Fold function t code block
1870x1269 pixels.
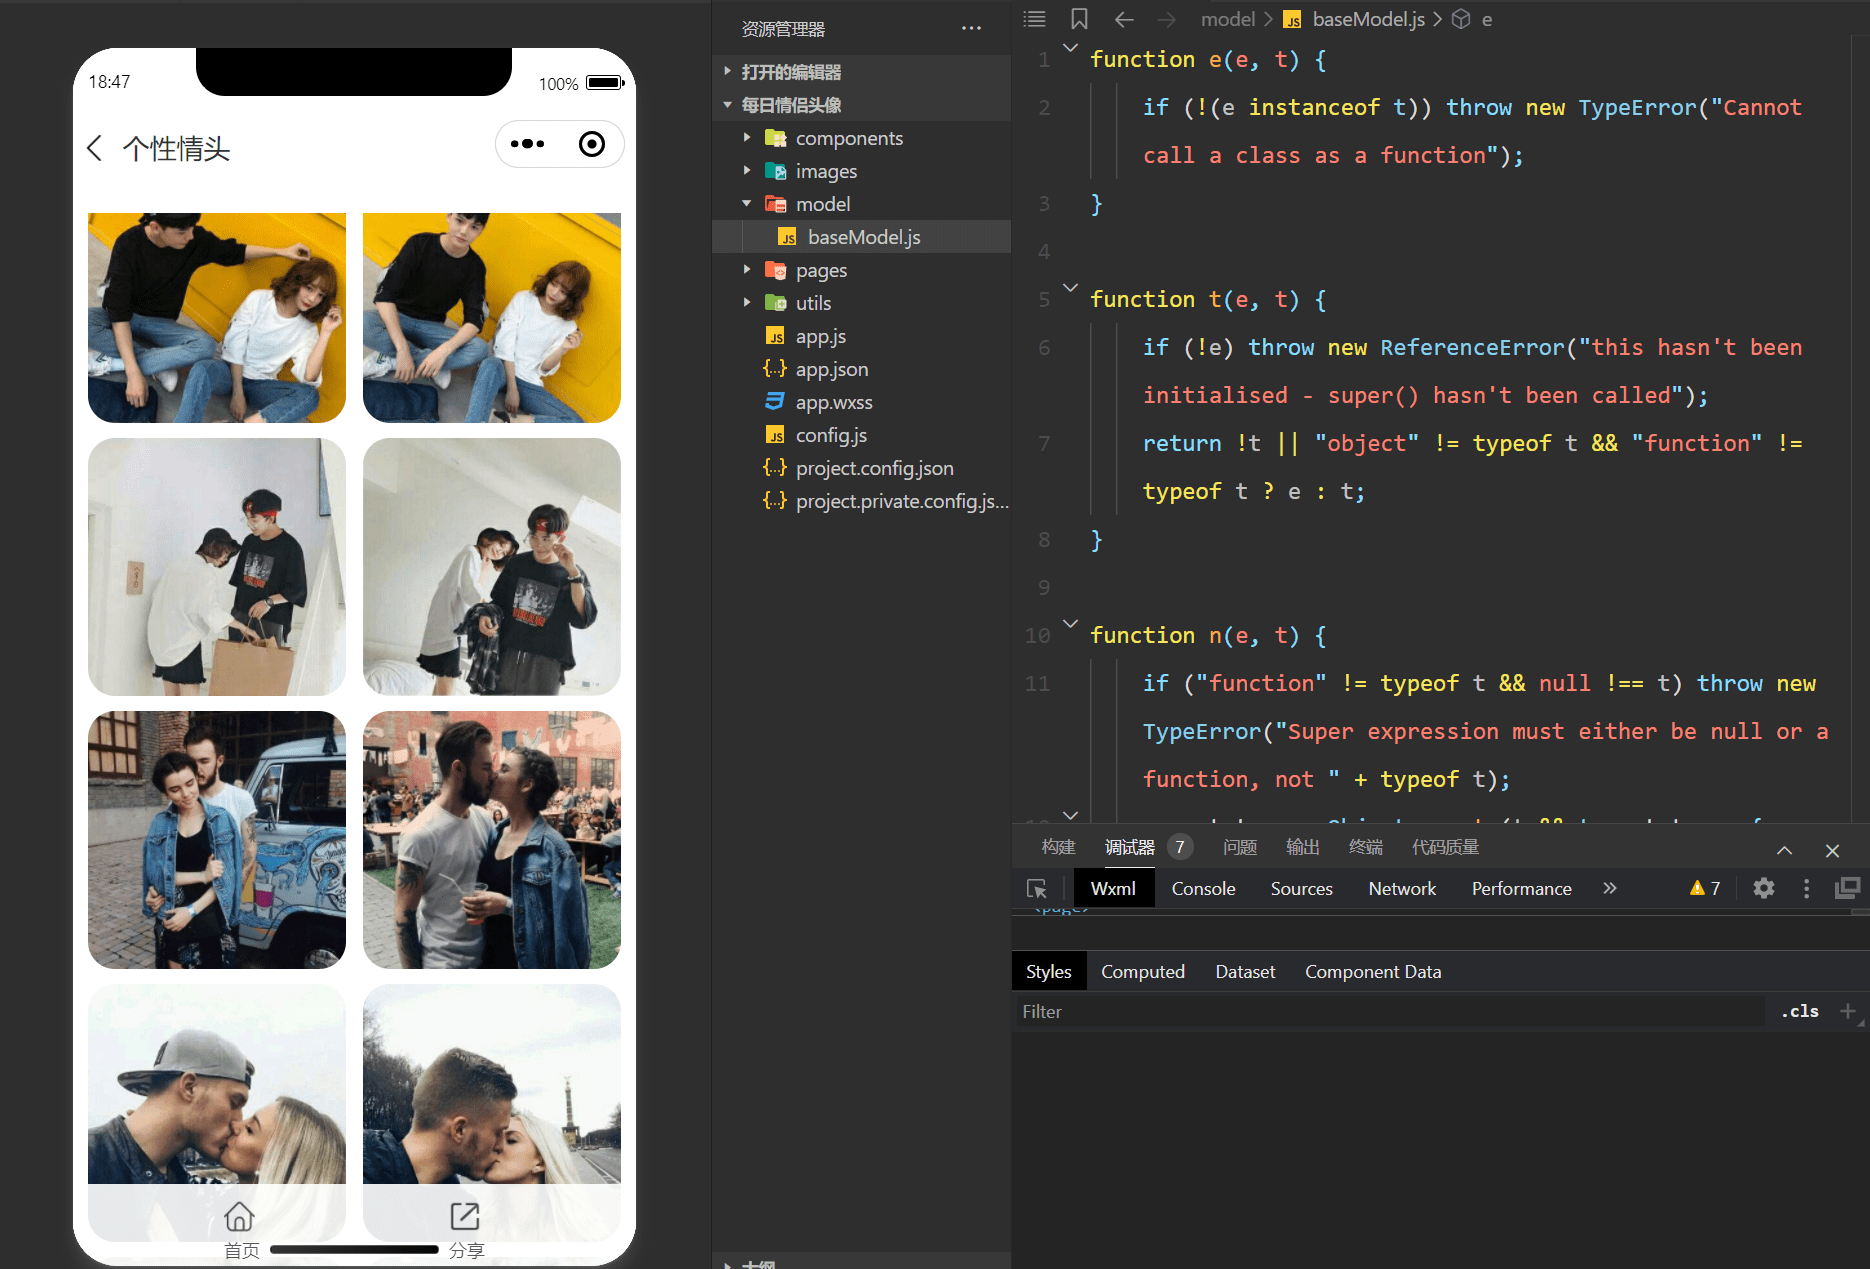[x=1070, y=288]
